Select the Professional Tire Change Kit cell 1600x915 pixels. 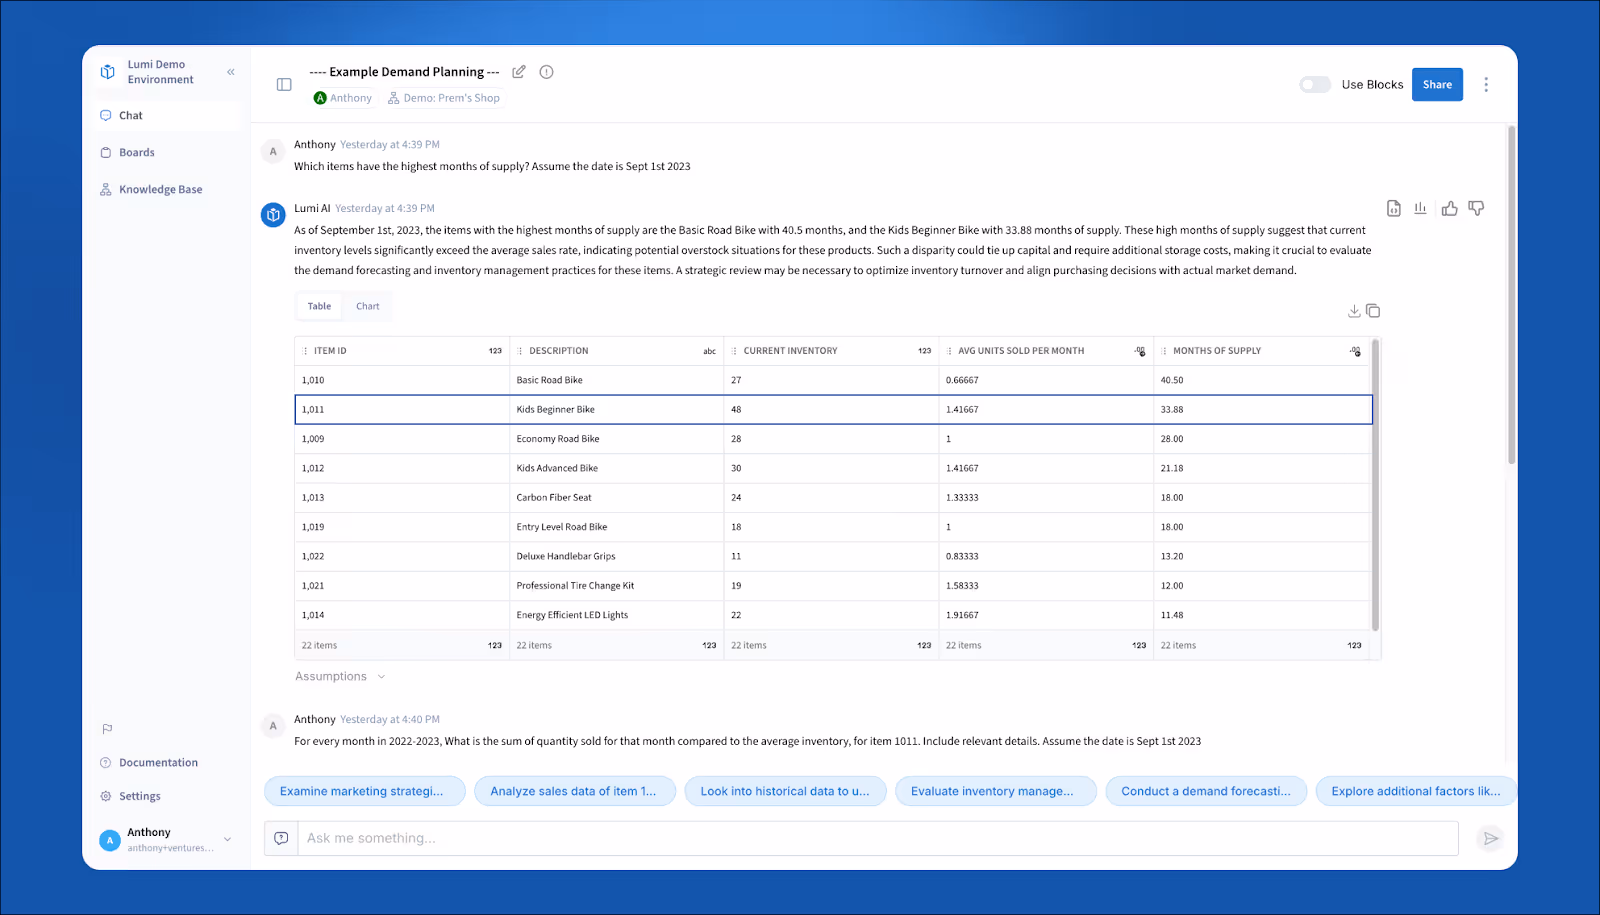[x=616, y=586]
